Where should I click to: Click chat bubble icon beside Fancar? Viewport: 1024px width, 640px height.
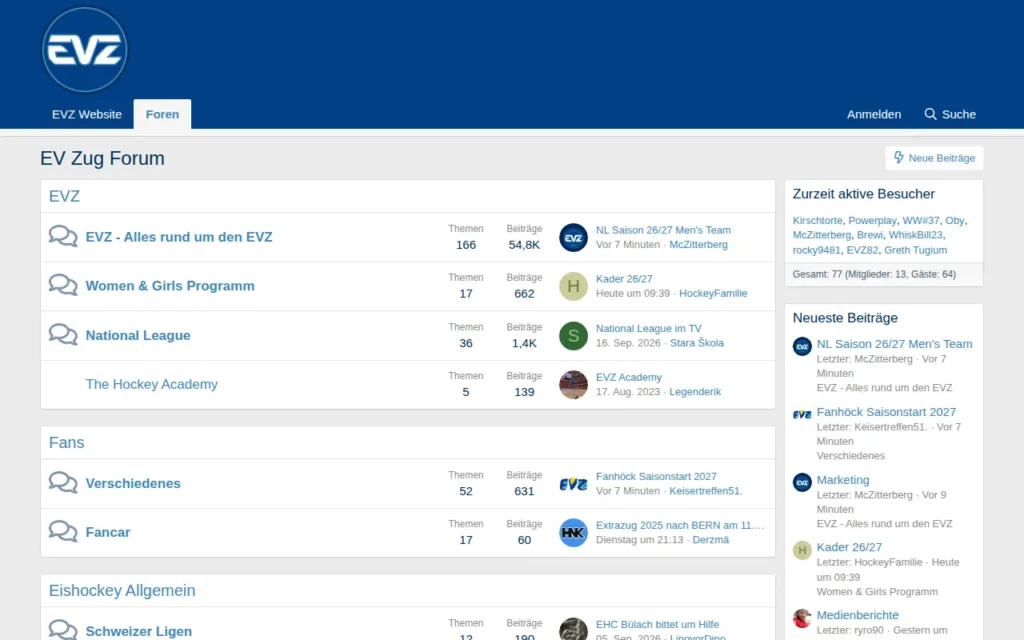click(63, 532)
